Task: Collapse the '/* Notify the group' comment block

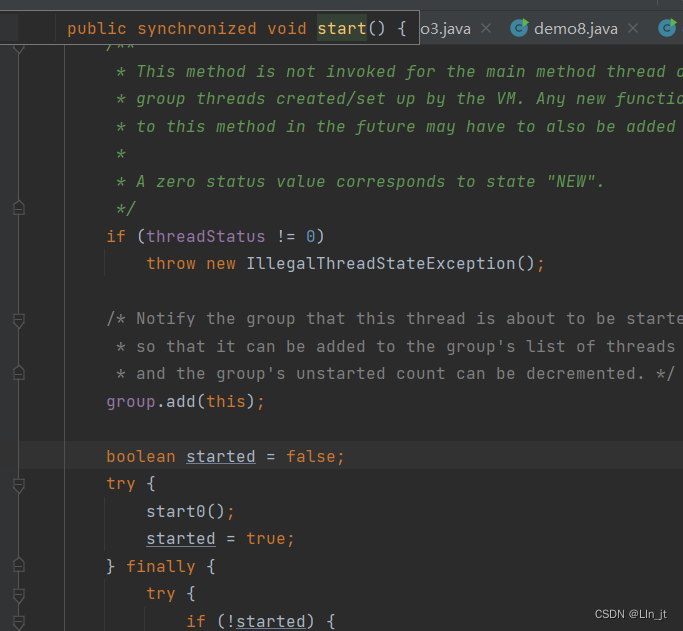Action: point(19,321)
